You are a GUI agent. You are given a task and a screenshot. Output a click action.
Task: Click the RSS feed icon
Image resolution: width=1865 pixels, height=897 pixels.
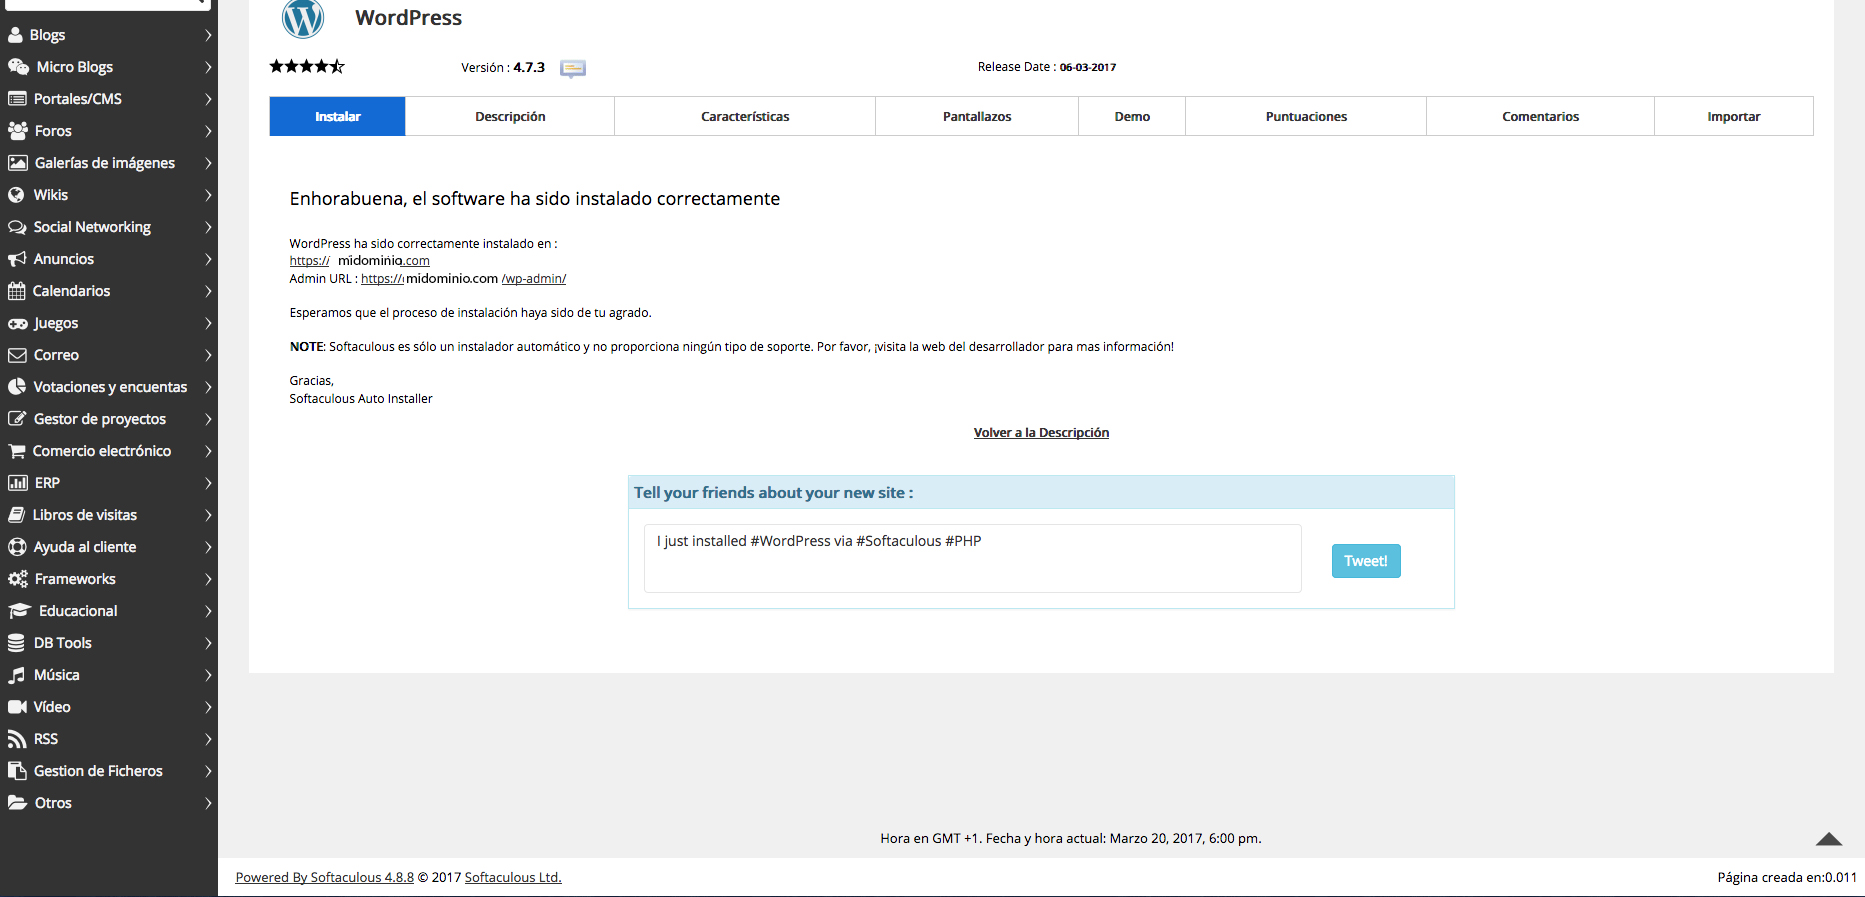[17, 739]
